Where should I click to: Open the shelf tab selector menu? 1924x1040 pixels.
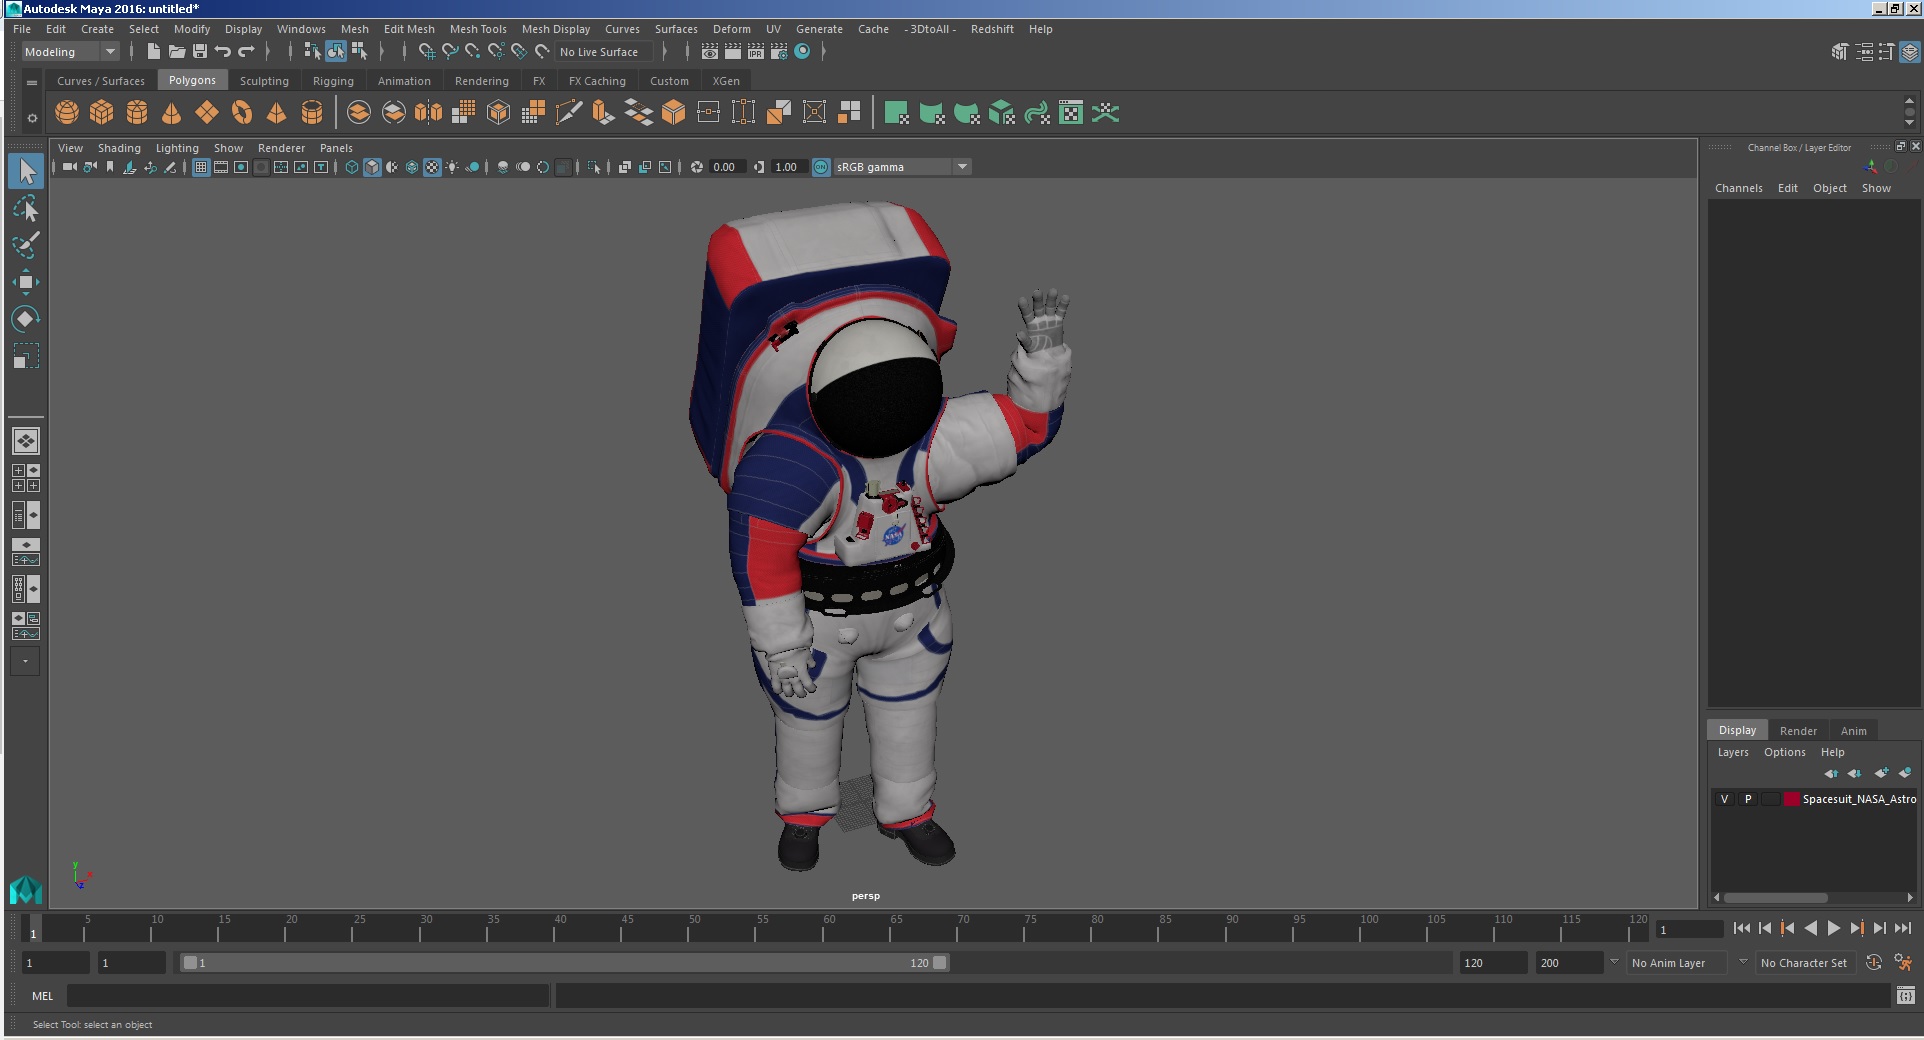pyautogui.click(x=32, y=82)
